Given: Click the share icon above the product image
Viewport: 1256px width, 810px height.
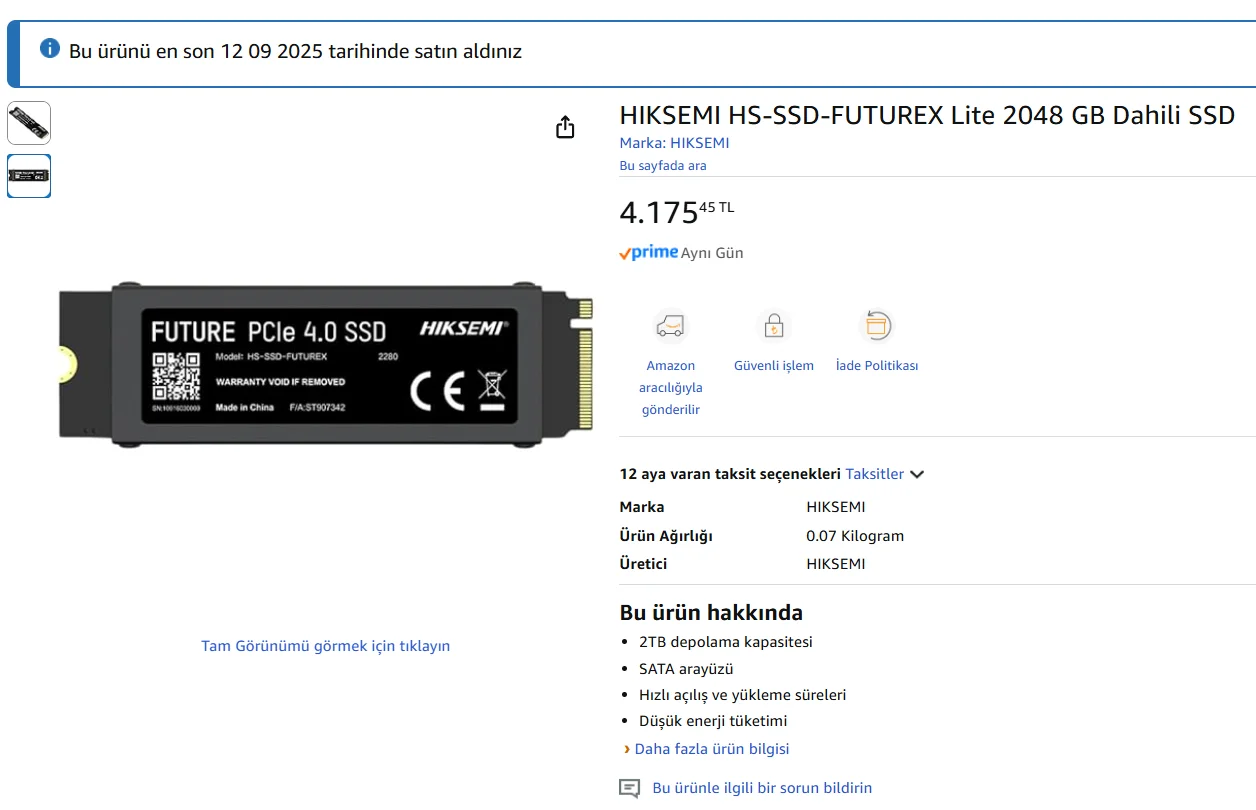Looking at the screenshot, I should click(565, 127).
